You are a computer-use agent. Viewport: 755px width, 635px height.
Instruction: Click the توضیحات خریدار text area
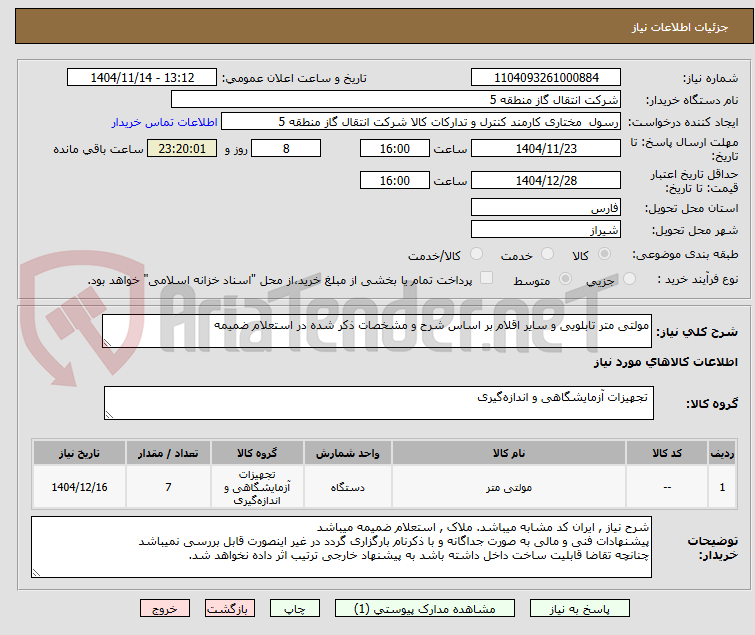point(341,547)
